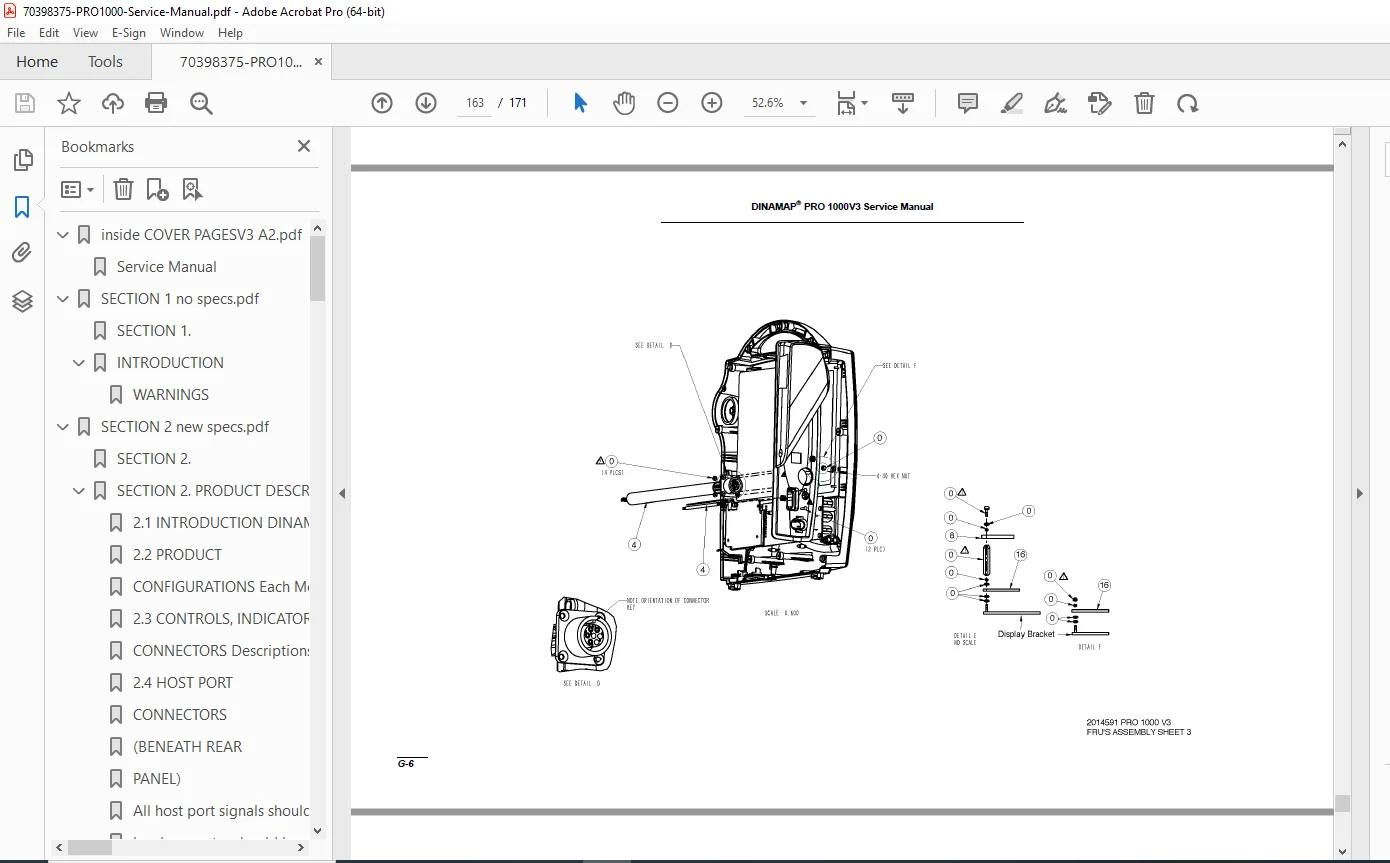
Task: Open the View menu
Action: click(86, 32)
